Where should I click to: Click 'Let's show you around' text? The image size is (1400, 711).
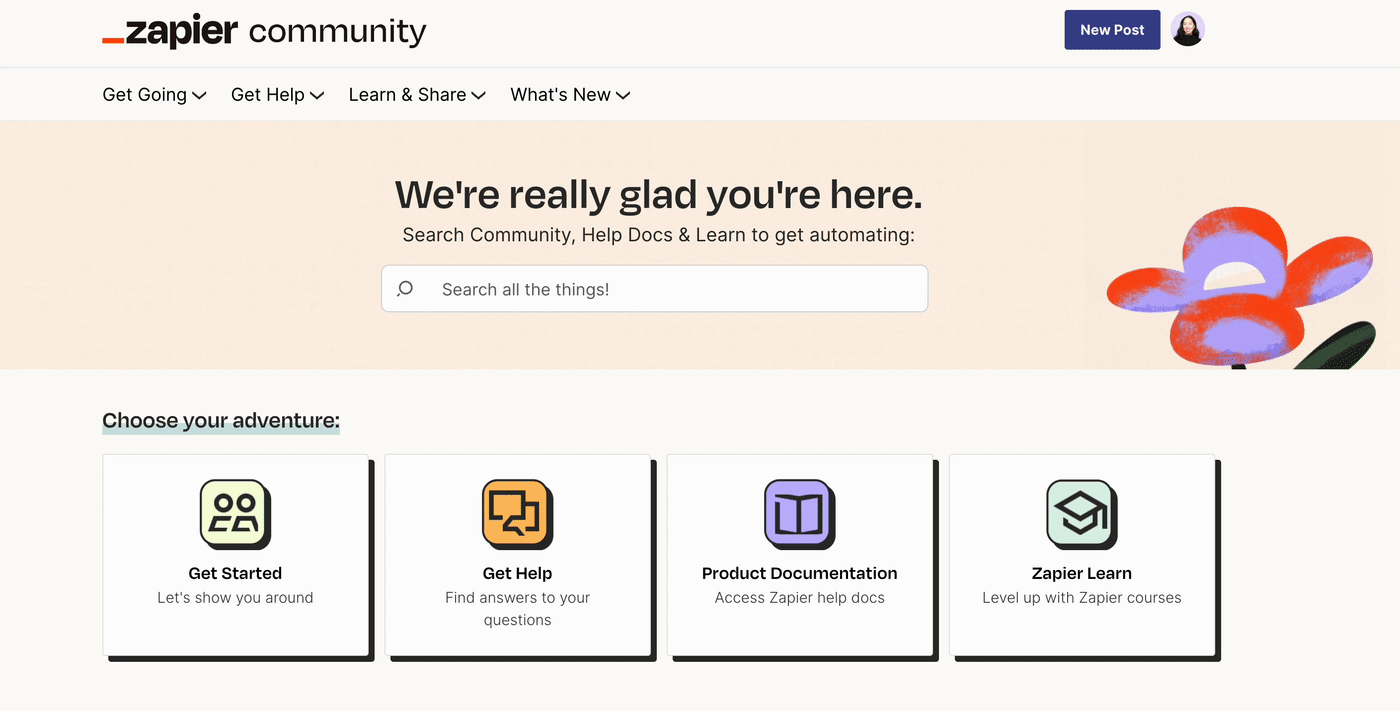(235, 598)
